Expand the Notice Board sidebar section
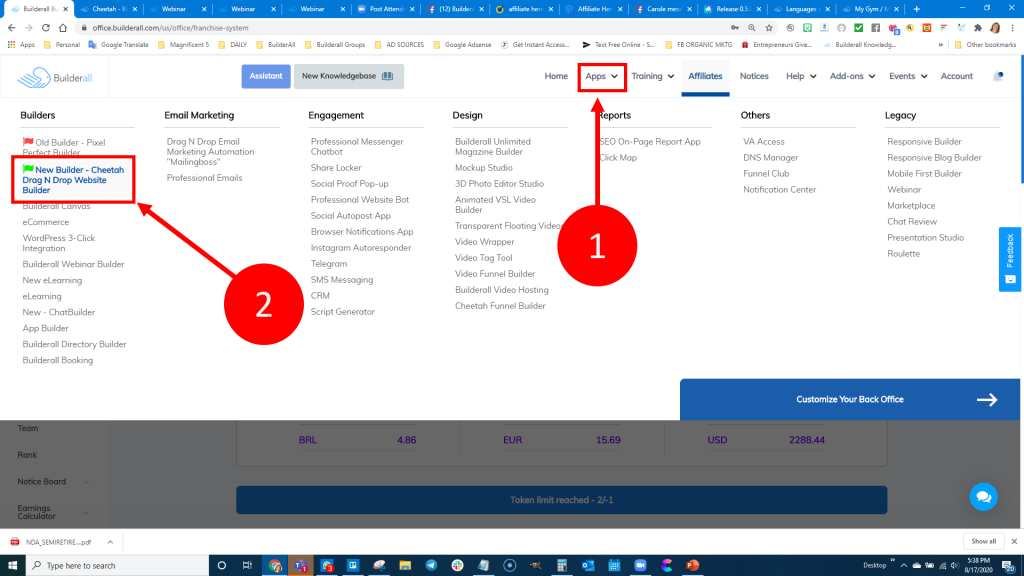 [x=85, y=482]
